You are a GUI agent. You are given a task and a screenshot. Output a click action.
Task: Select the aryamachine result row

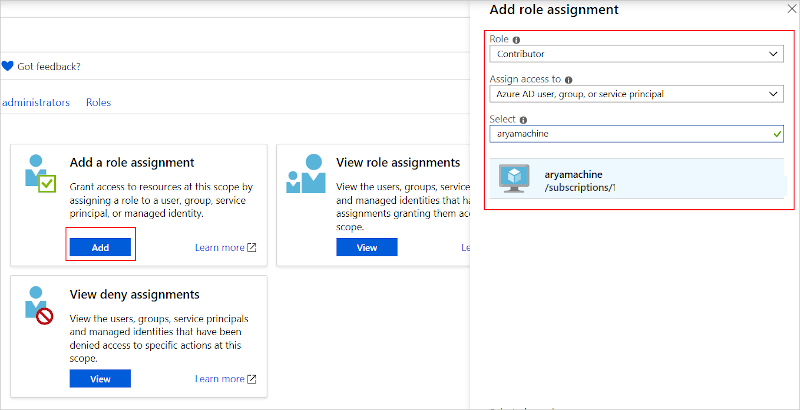pyautogui.click(x=636, y=178)
